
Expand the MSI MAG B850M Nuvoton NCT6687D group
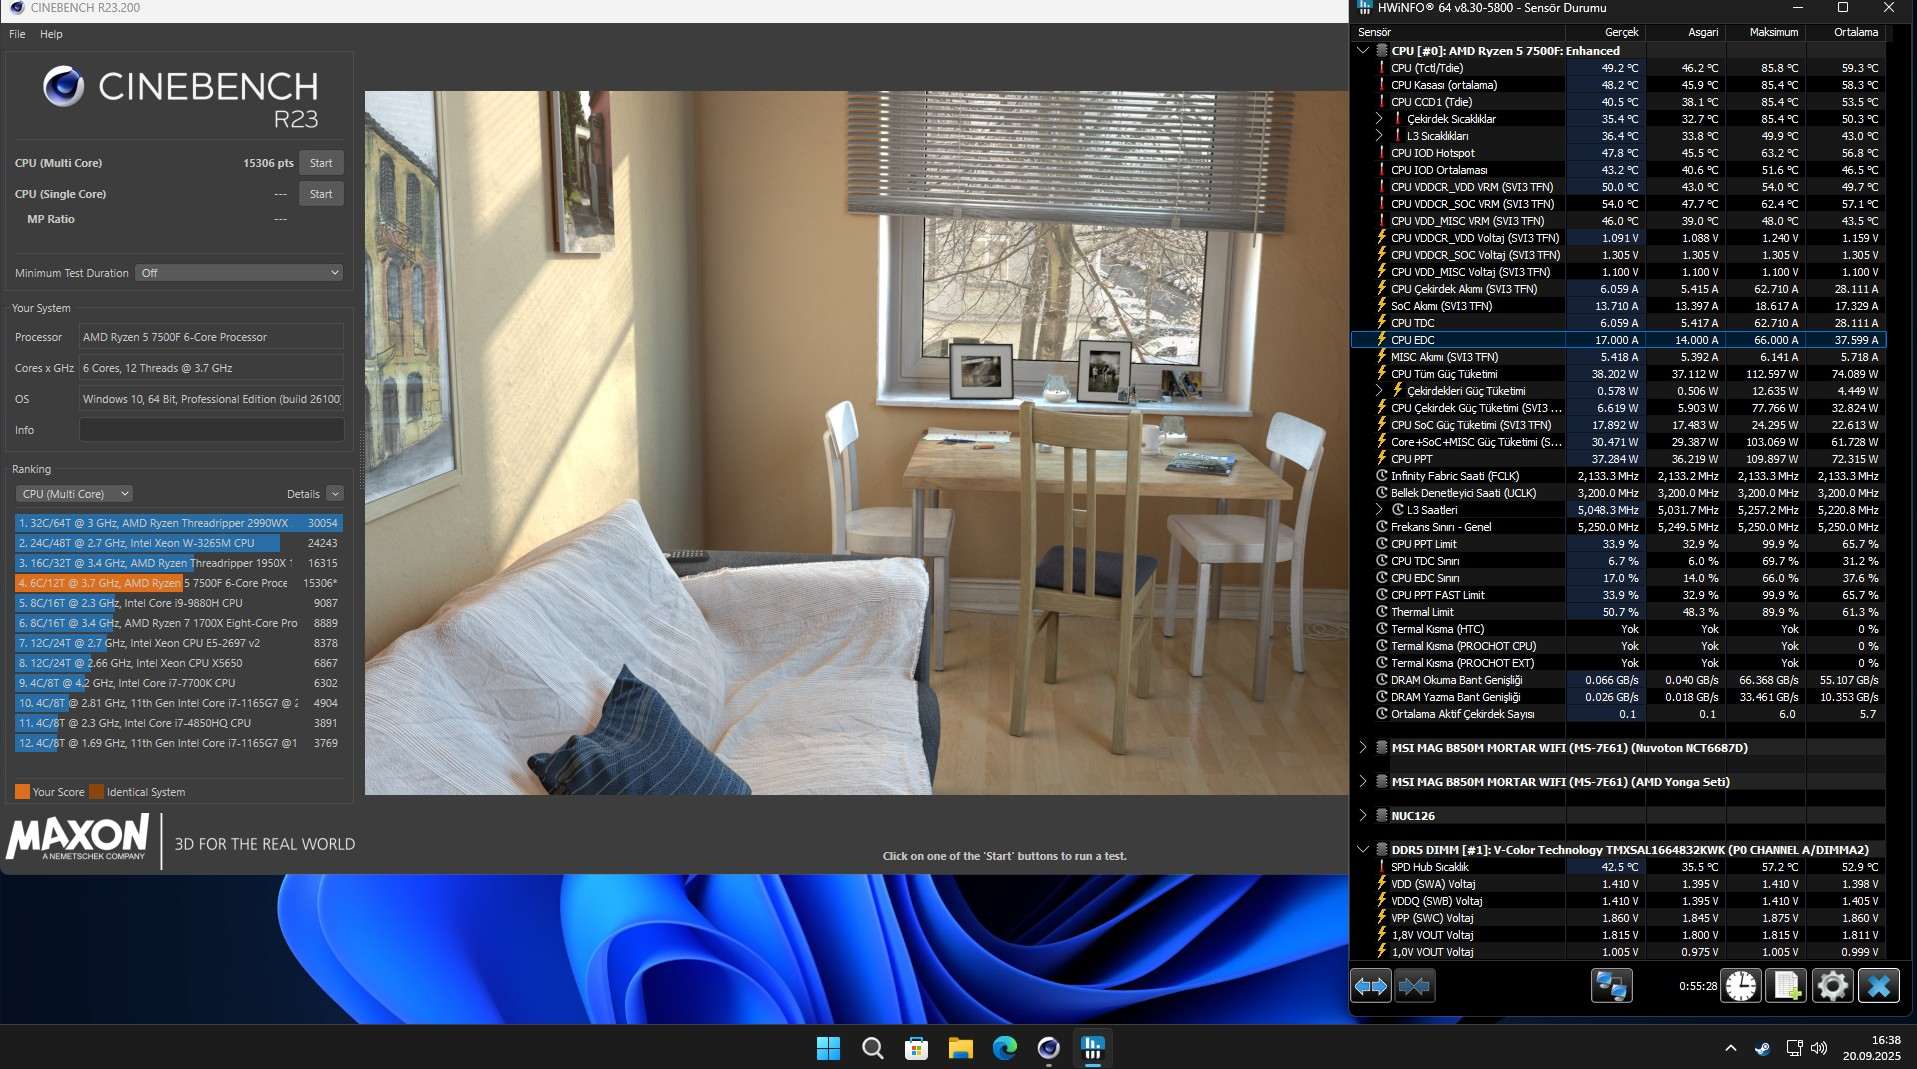(1362, 747)
